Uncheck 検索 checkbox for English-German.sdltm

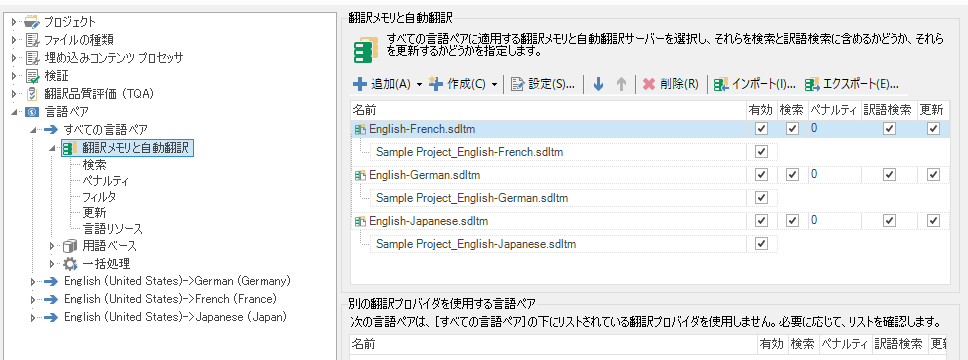pyautogui.click(x=793, y=175)
